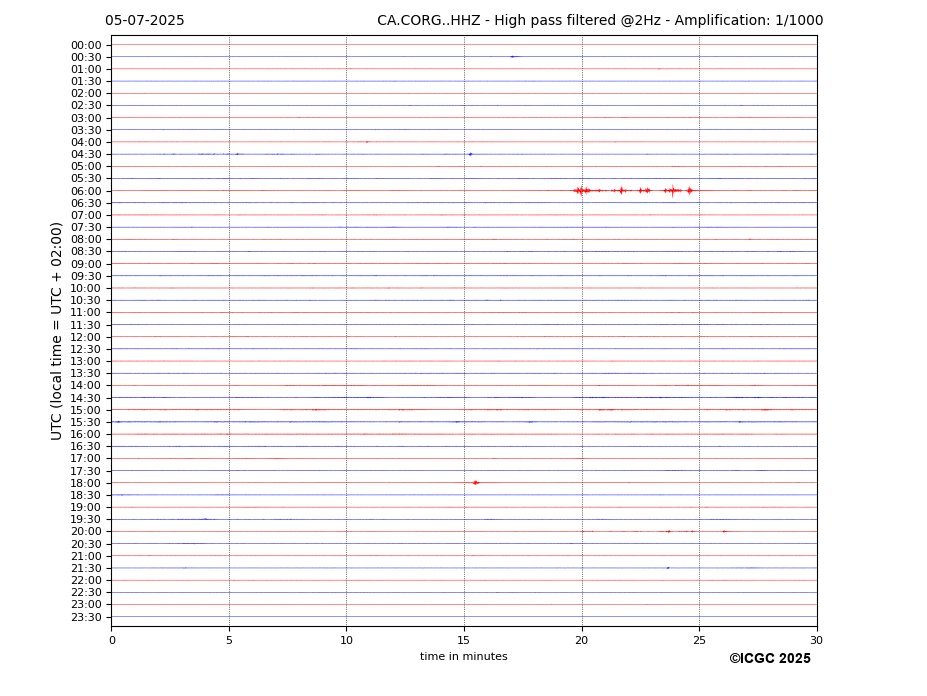Screen dimensions: 927x696
Task: Click the x-axis tick label 30
Action: click(816, 640)
